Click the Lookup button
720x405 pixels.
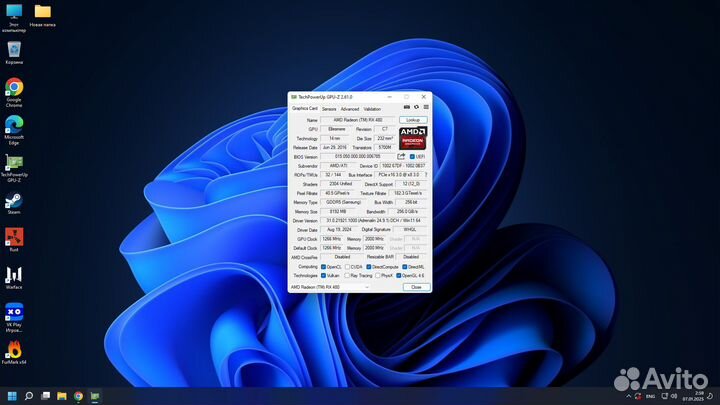point(413,120)
